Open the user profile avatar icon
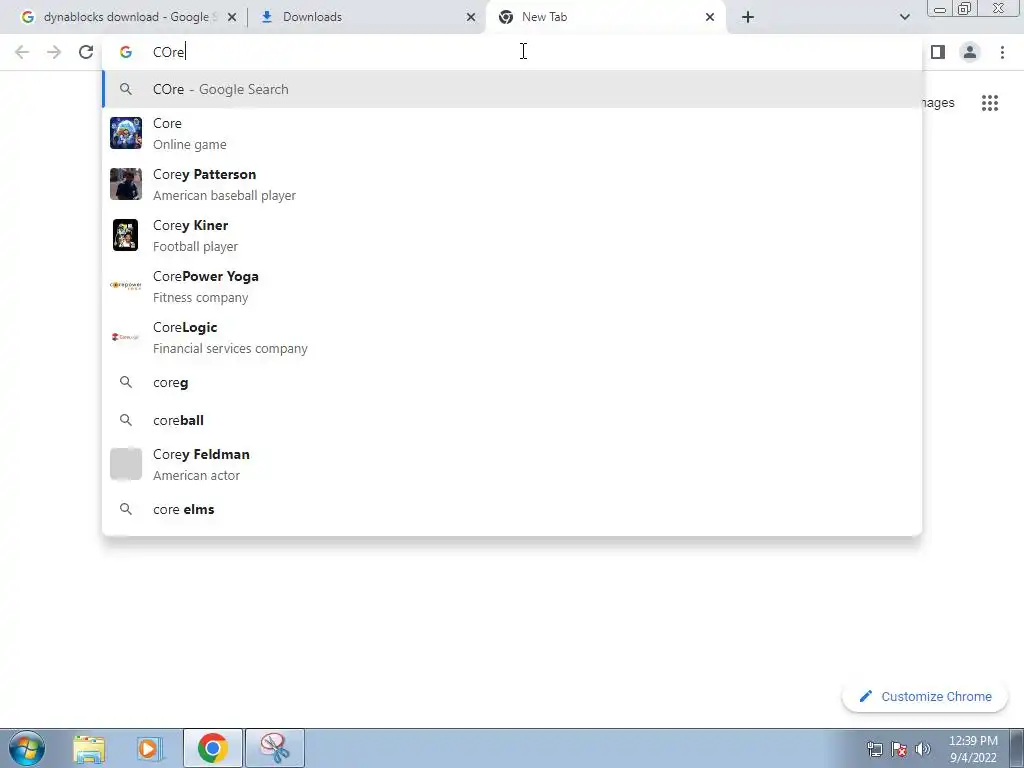1024x768 pixels. (x=970, y=52)
